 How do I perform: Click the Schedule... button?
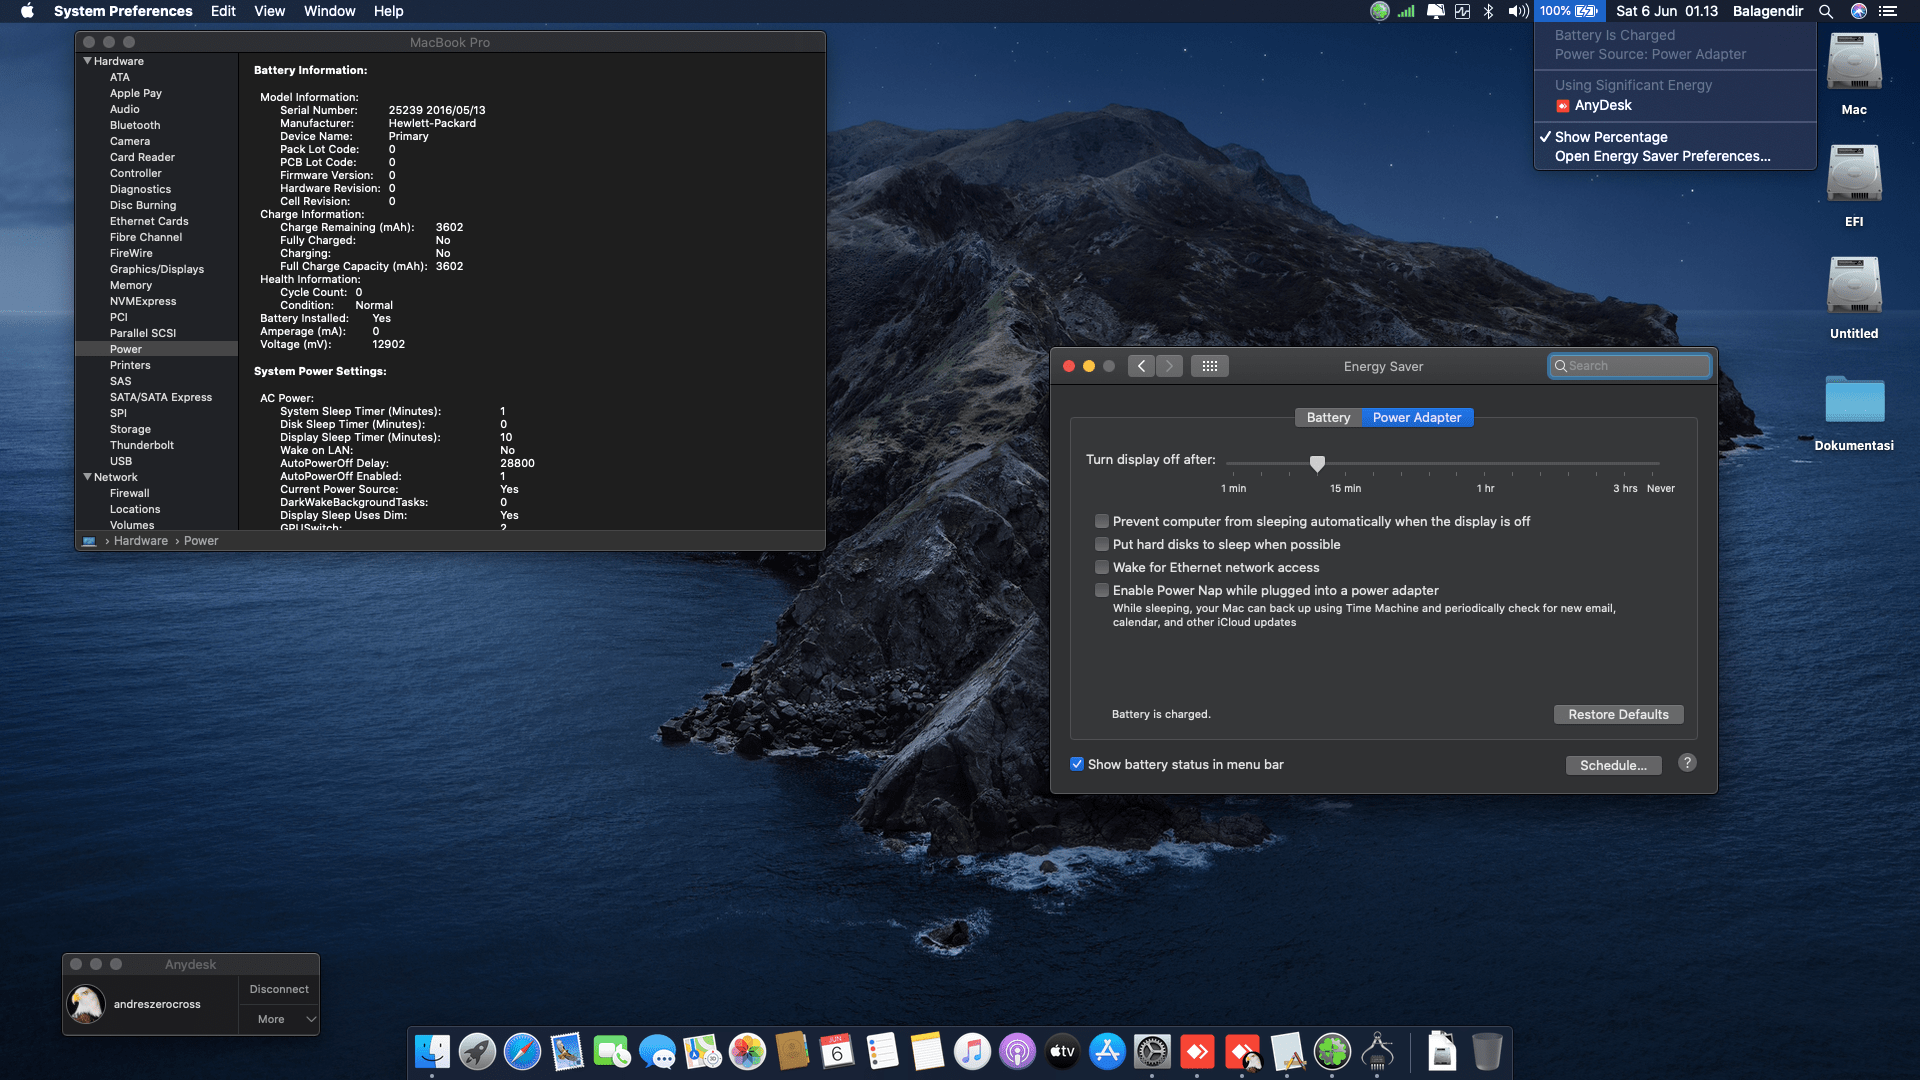coord(1612,765)
